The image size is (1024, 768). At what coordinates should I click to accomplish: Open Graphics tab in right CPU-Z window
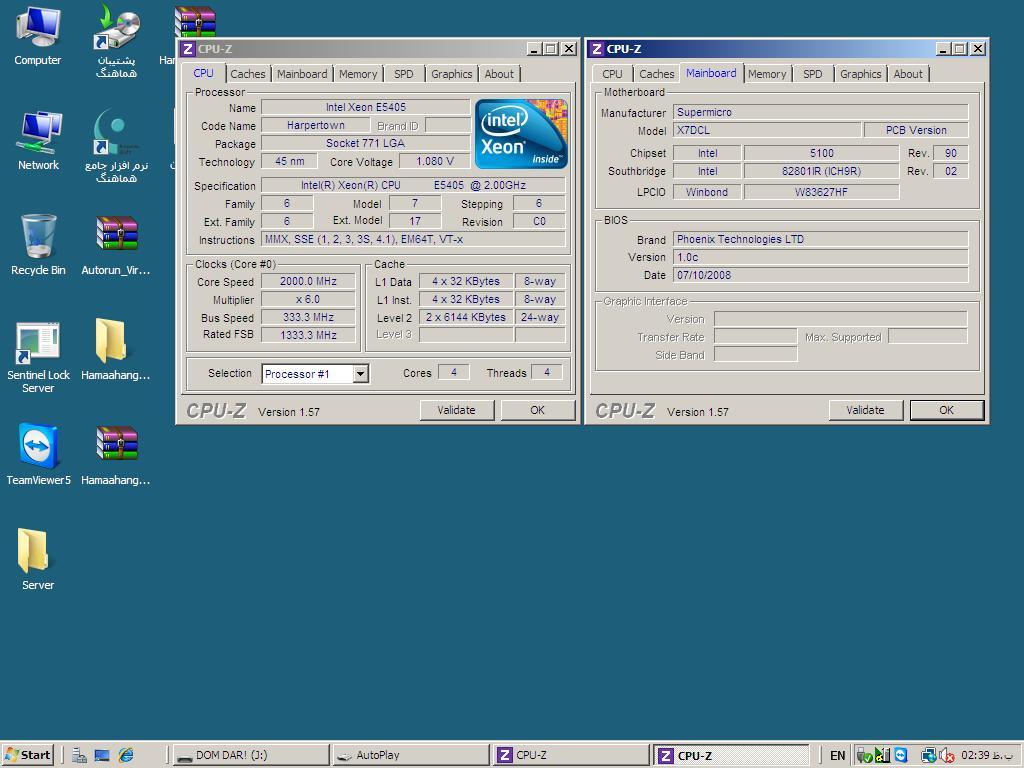pos(860,74)
